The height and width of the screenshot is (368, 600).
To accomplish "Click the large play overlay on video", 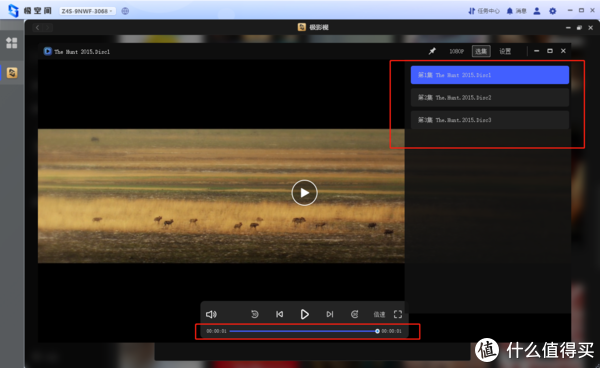I will click(x=304, y=193).
